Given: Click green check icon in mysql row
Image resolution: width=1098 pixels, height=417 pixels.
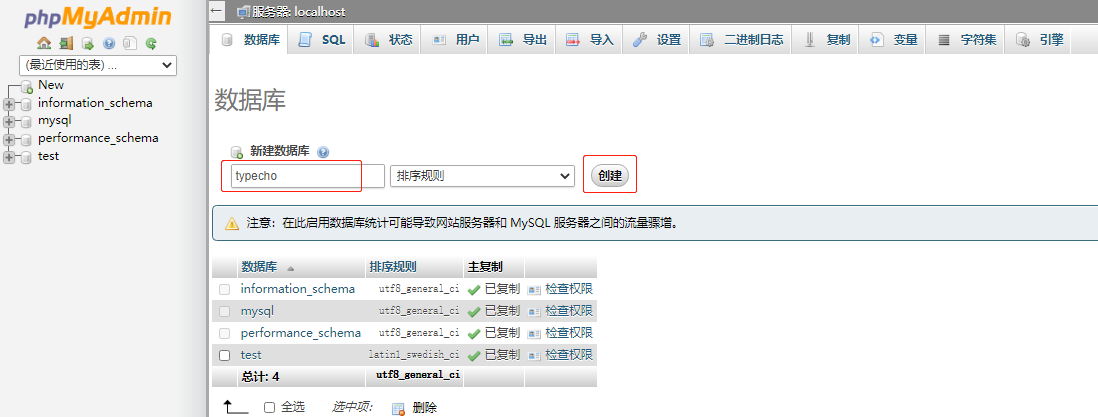Looking at the screenshot, I should (474, 311).
